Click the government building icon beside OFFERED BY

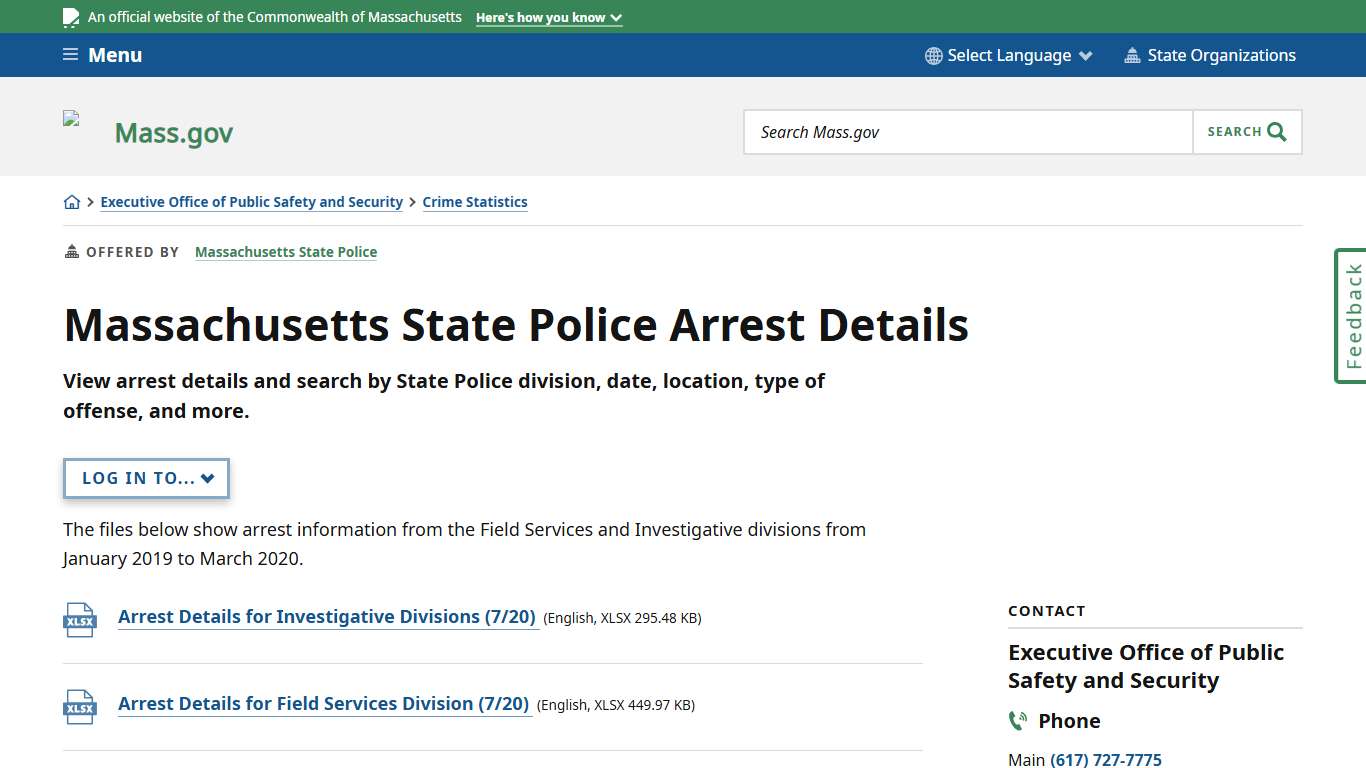coord(69,251)
